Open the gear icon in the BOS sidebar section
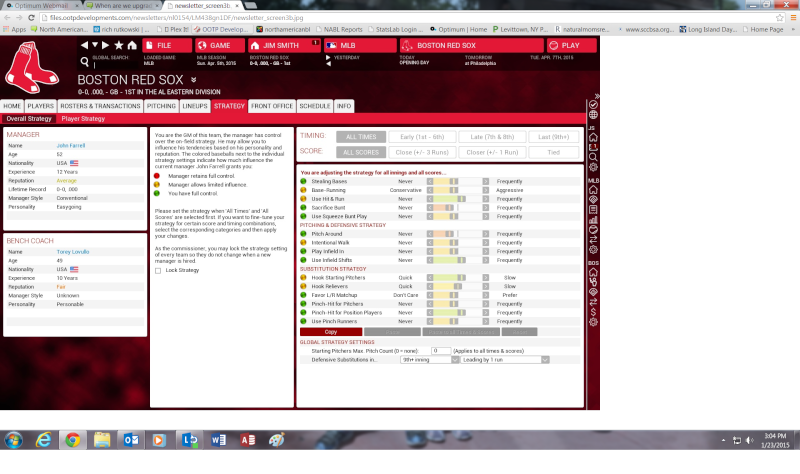This screenshot has height=474, width=800. coord(593,322)
